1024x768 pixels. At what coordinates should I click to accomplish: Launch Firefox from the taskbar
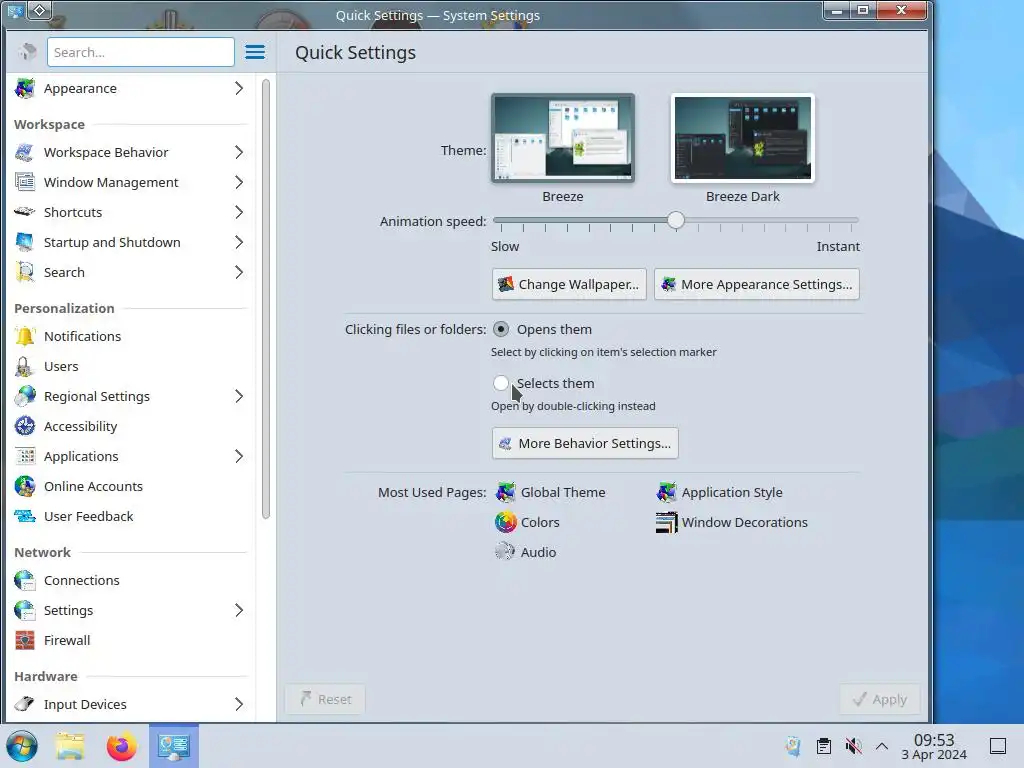pos(121,746)
